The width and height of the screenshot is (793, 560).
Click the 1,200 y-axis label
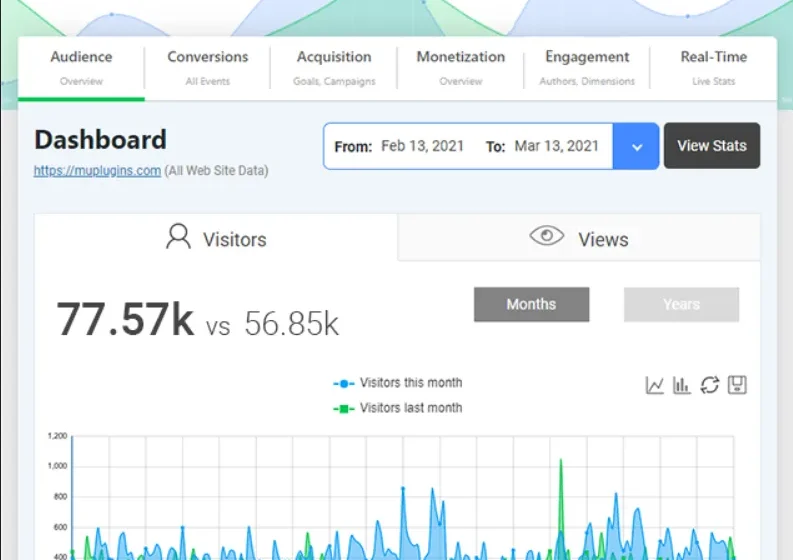click(x=57, y=436)
